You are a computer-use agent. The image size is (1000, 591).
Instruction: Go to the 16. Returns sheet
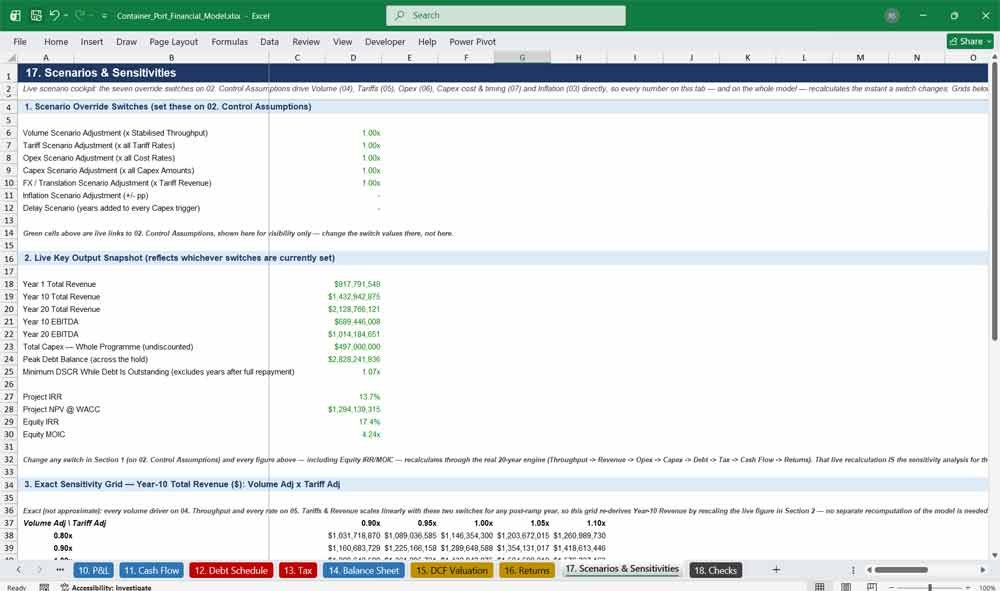pyautogui.click(x=527, y=571)
